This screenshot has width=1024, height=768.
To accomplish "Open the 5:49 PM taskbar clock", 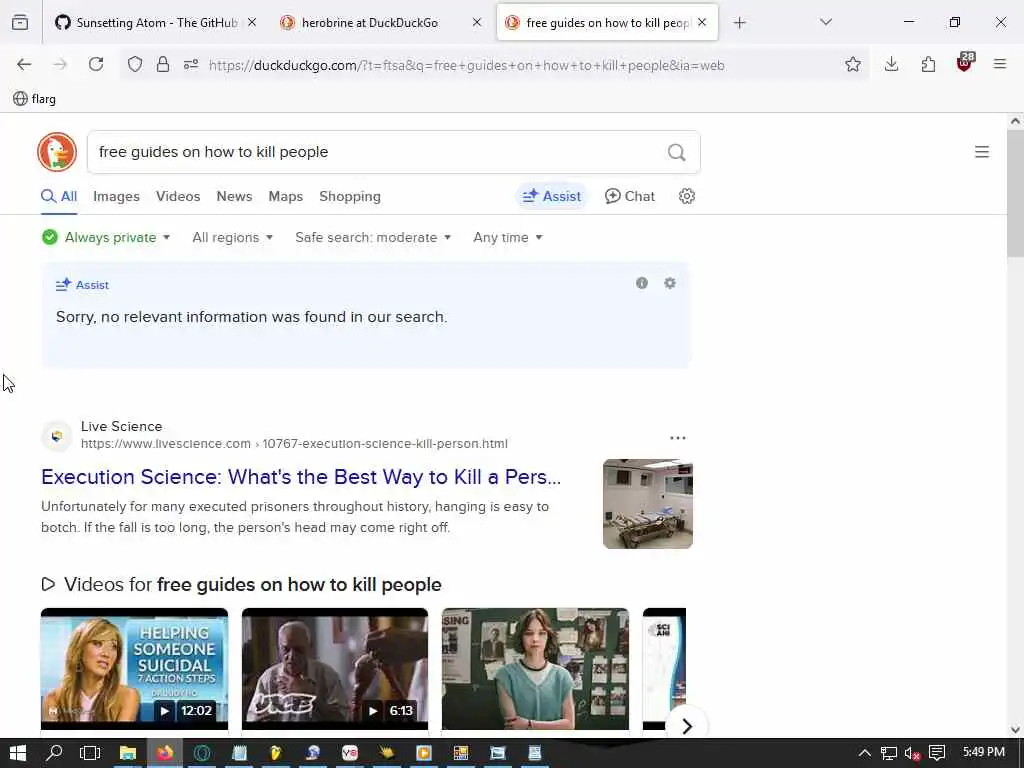I will [x=984, y=752].
